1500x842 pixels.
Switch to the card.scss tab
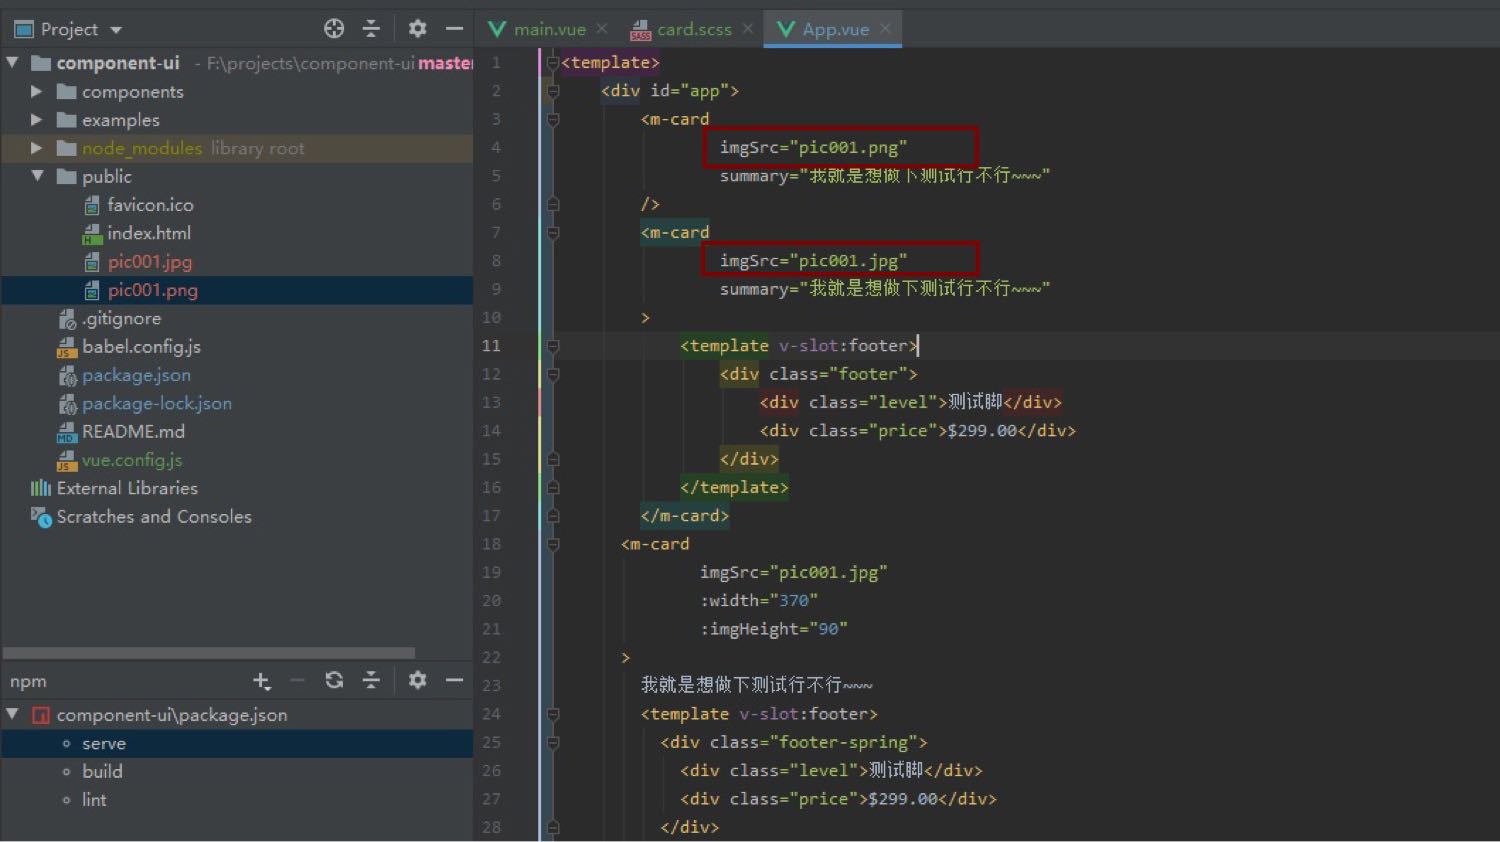point(694,29)
